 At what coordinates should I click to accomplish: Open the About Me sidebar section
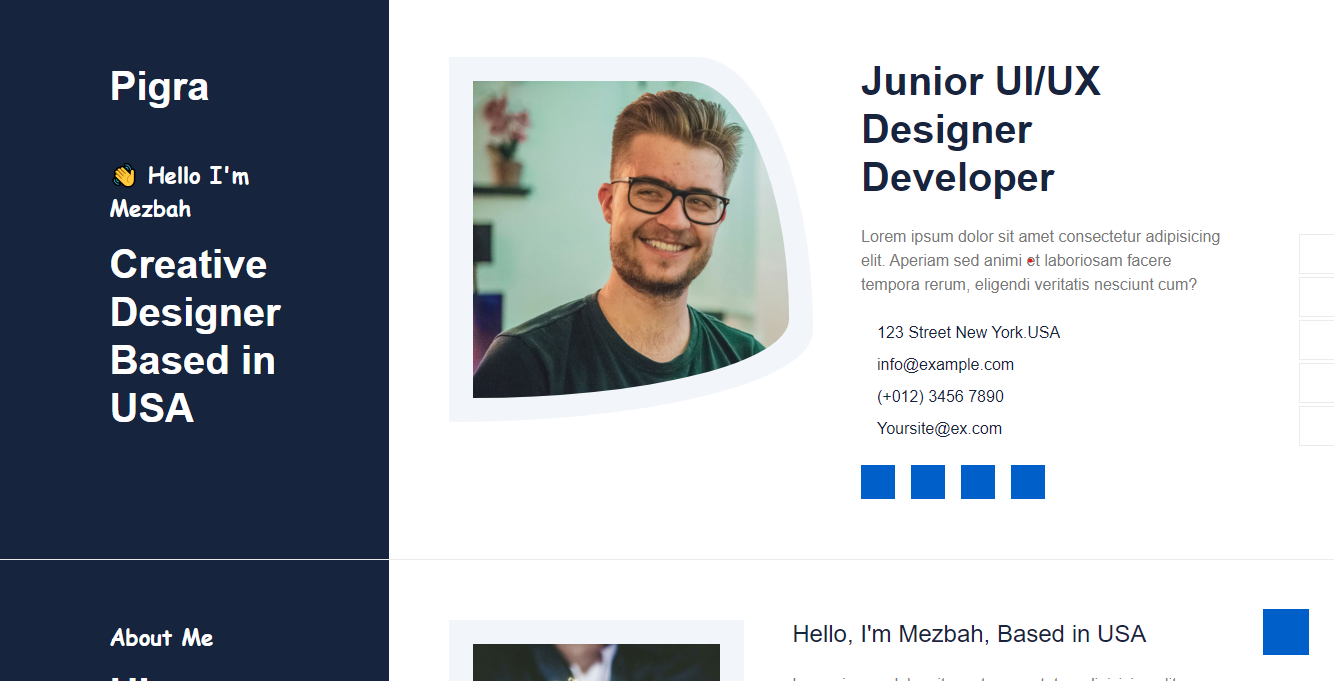[x=161, y=638]
